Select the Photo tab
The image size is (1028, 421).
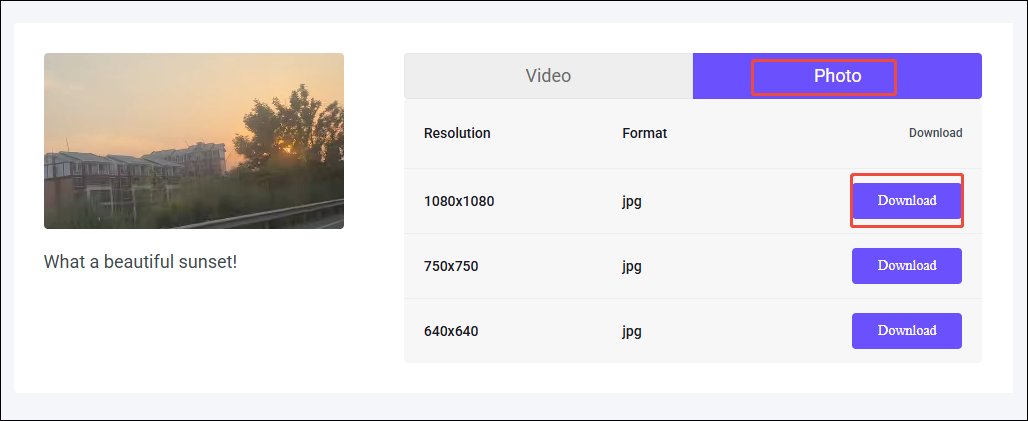click(837, 76)
